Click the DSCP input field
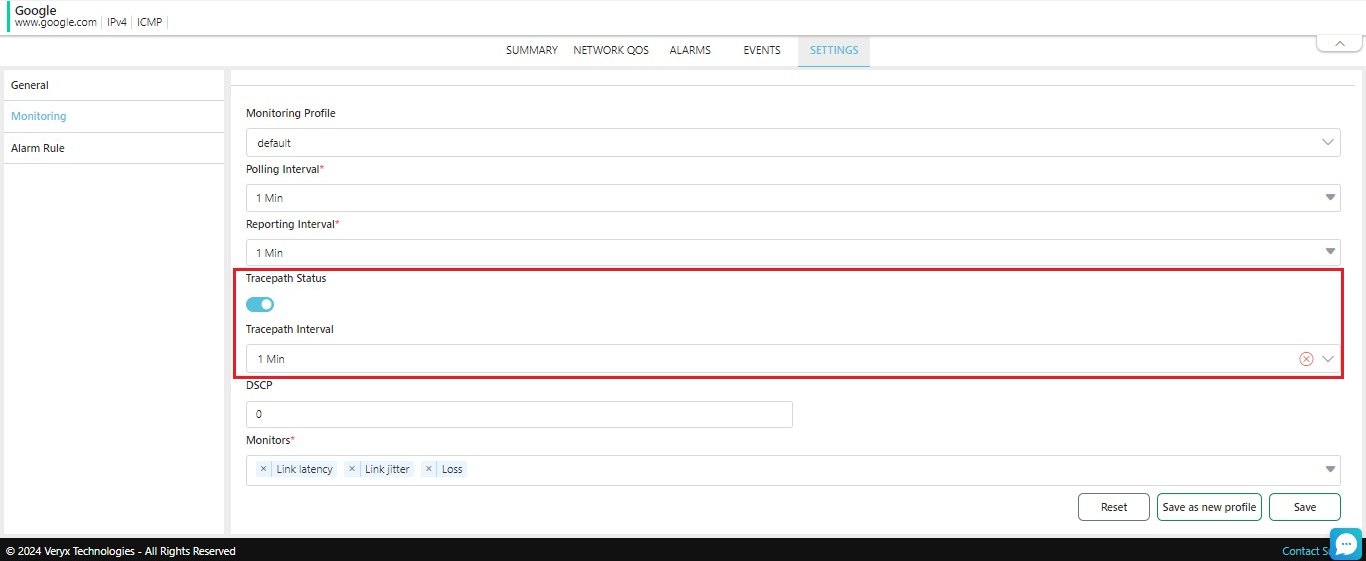Viewport: 1366px width, 561px height. coord(519,414)
